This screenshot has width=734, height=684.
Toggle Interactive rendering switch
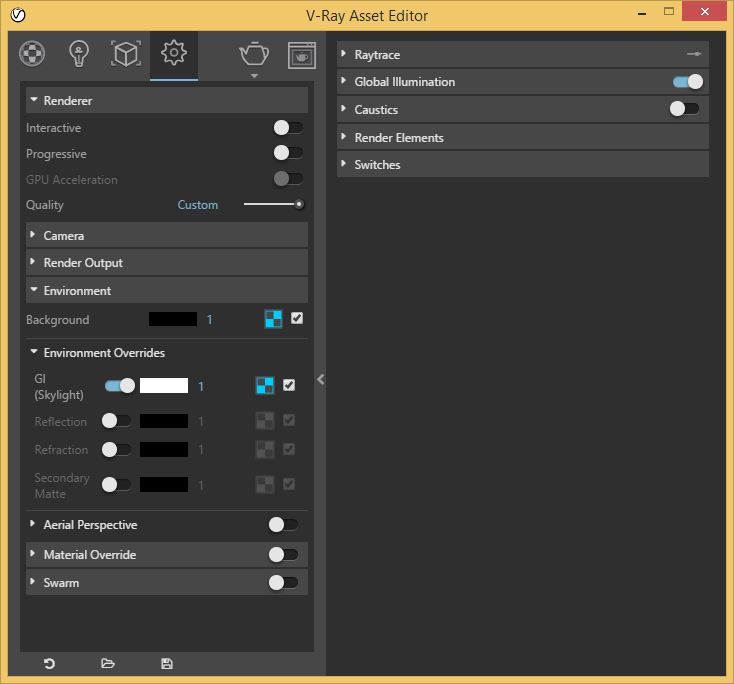click(x=288, y=127)
